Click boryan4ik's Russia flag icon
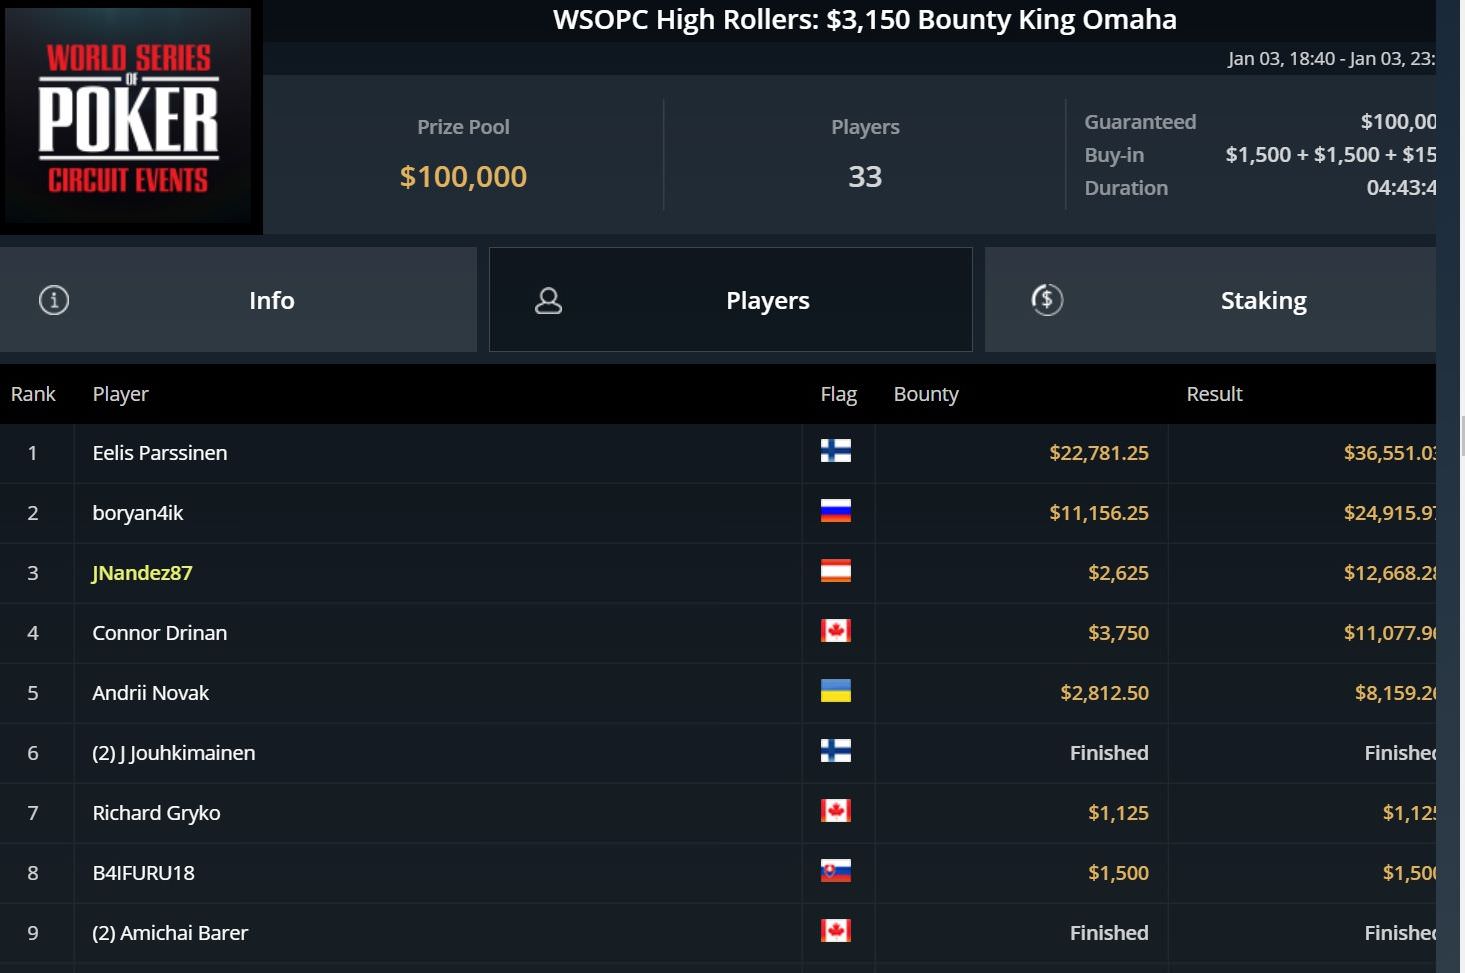 (x=835, y=512)
